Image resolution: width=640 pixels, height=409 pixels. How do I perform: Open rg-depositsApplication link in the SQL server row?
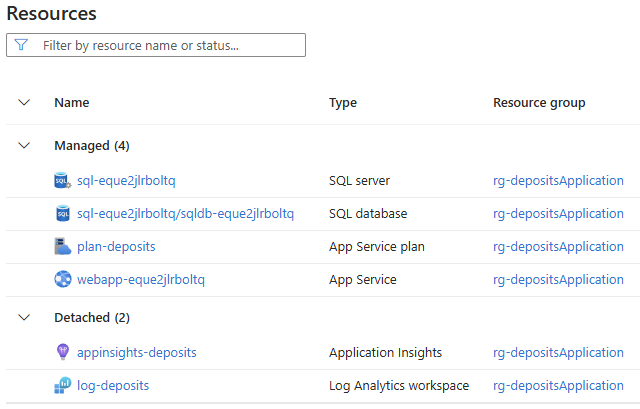558,181
